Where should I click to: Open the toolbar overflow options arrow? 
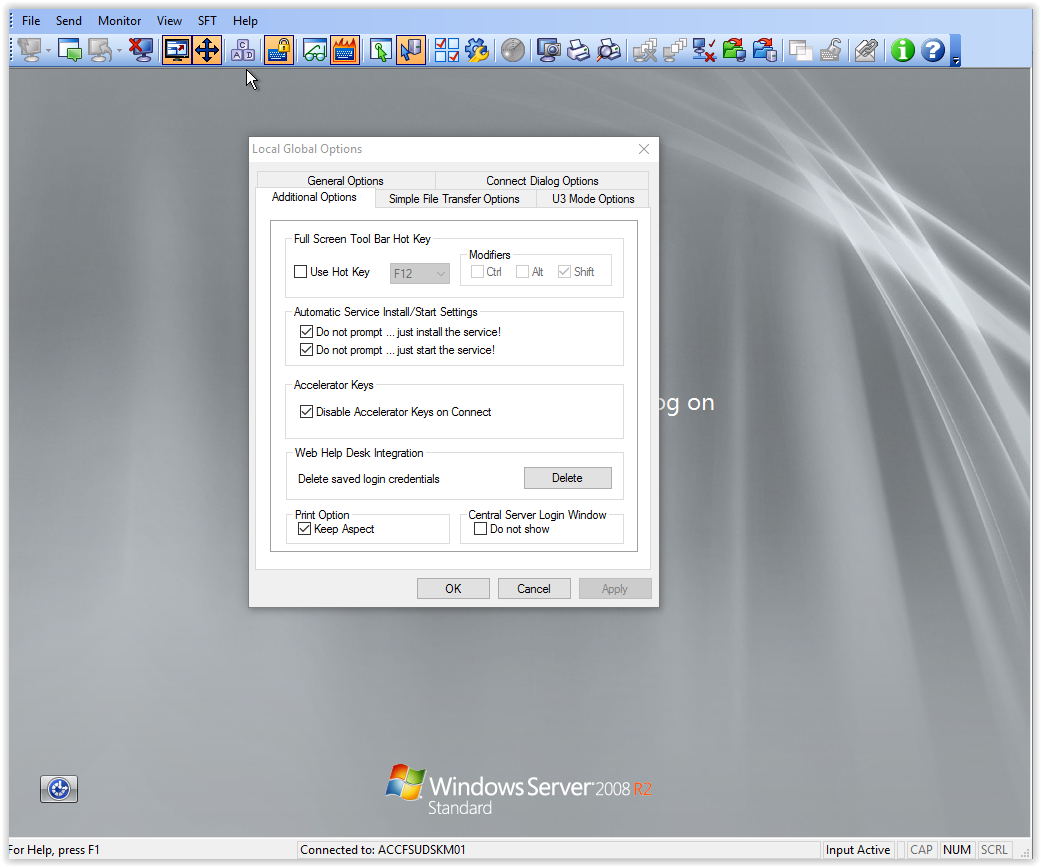955,51
